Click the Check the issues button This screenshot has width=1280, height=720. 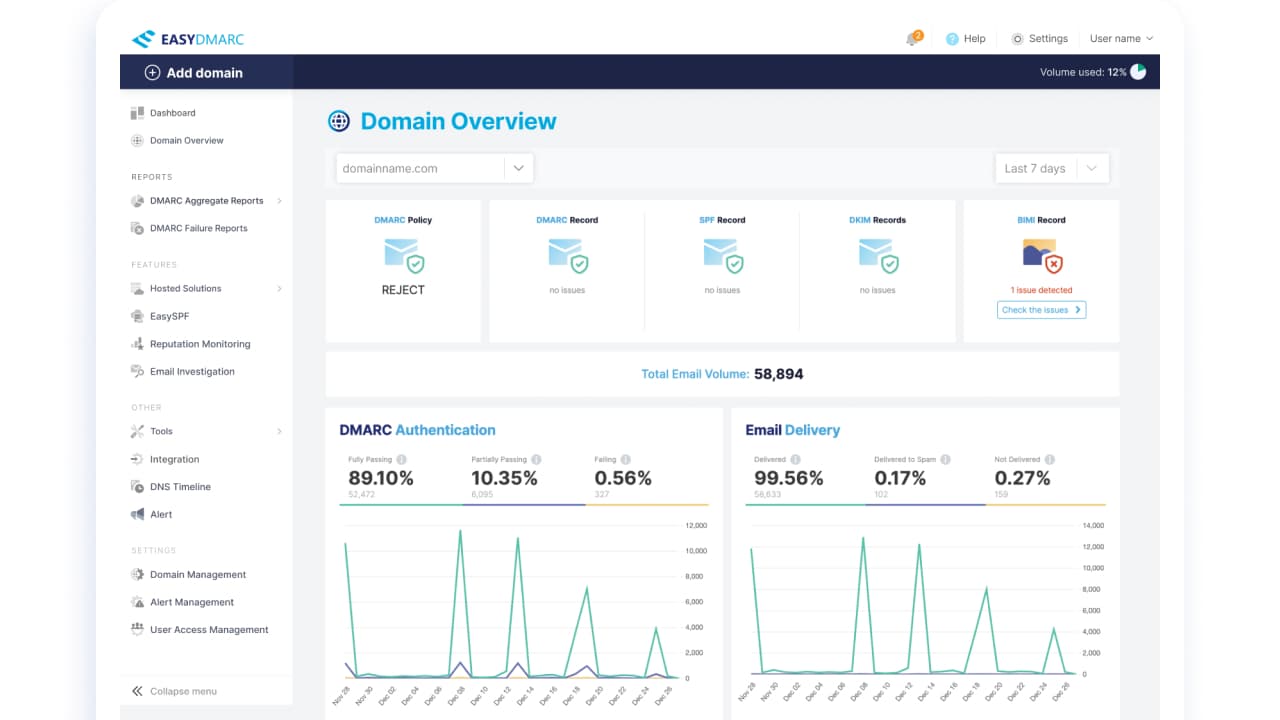point(1041,310)
